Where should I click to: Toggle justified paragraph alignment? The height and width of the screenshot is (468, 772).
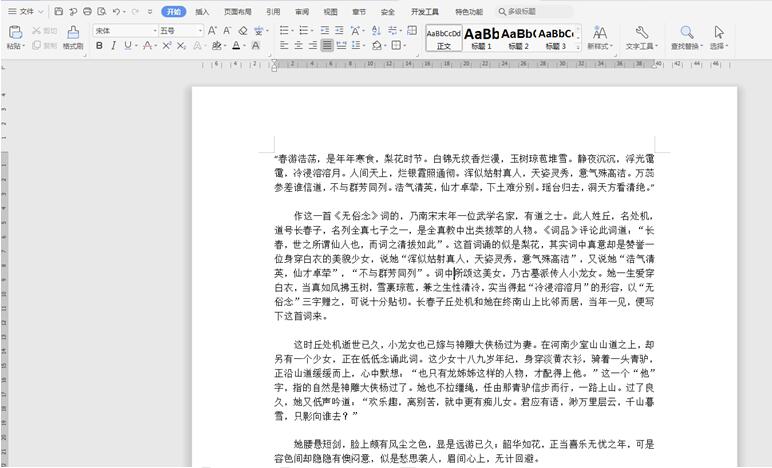coord(327,46)
